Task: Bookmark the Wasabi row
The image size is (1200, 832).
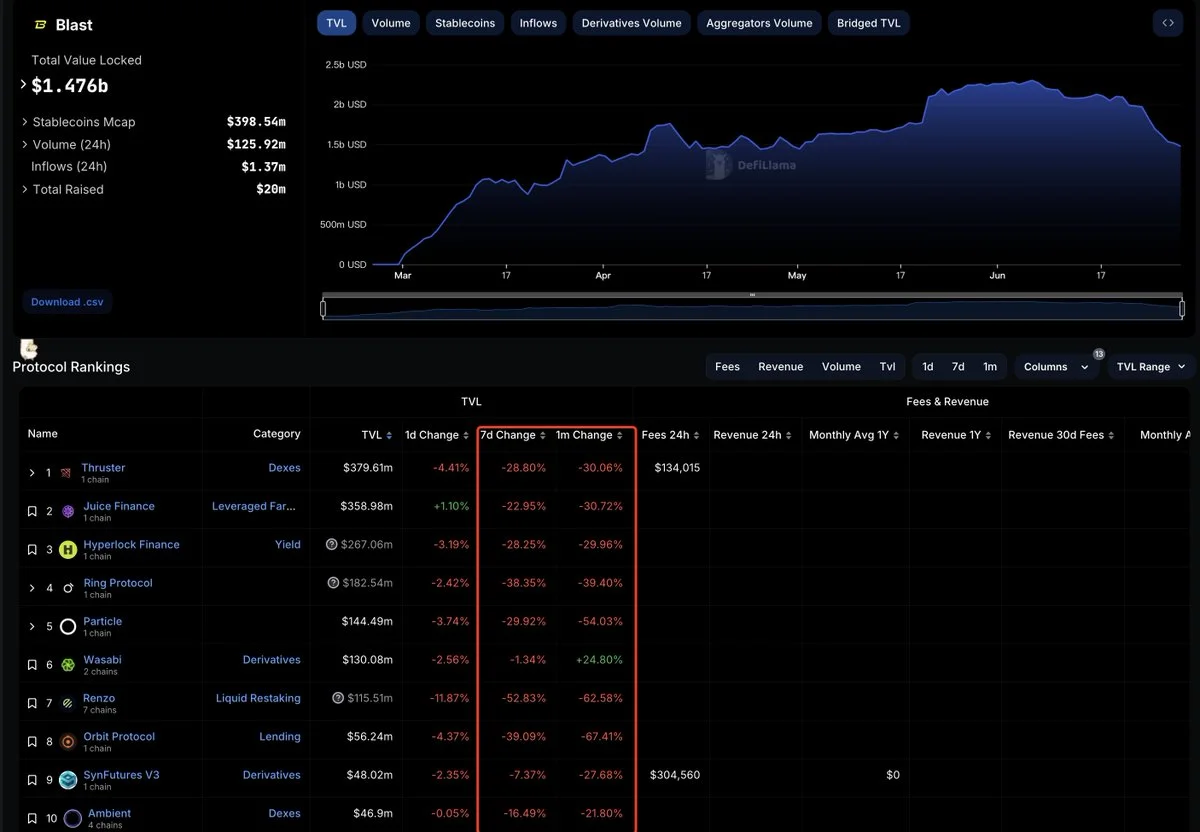Action: point(32,665)
